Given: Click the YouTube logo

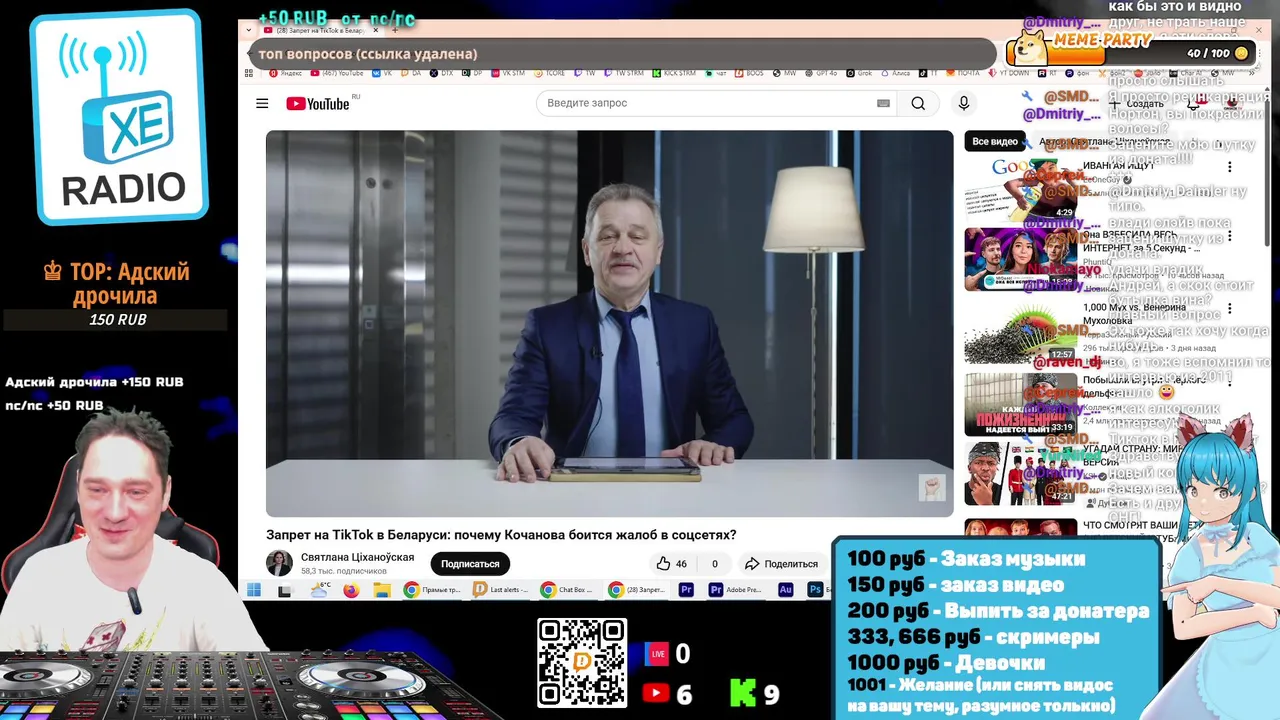Looking at the screenshot, I should (318, 104).
